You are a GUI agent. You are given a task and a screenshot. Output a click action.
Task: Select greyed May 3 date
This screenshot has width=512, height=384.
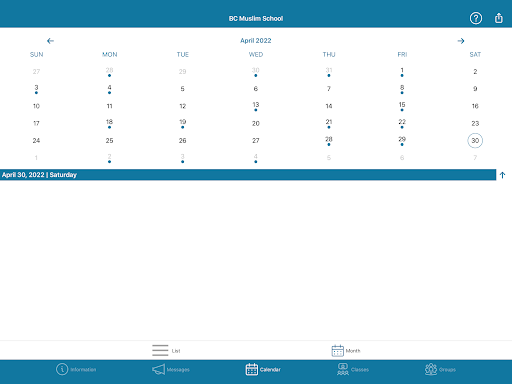tap(182, 158)
